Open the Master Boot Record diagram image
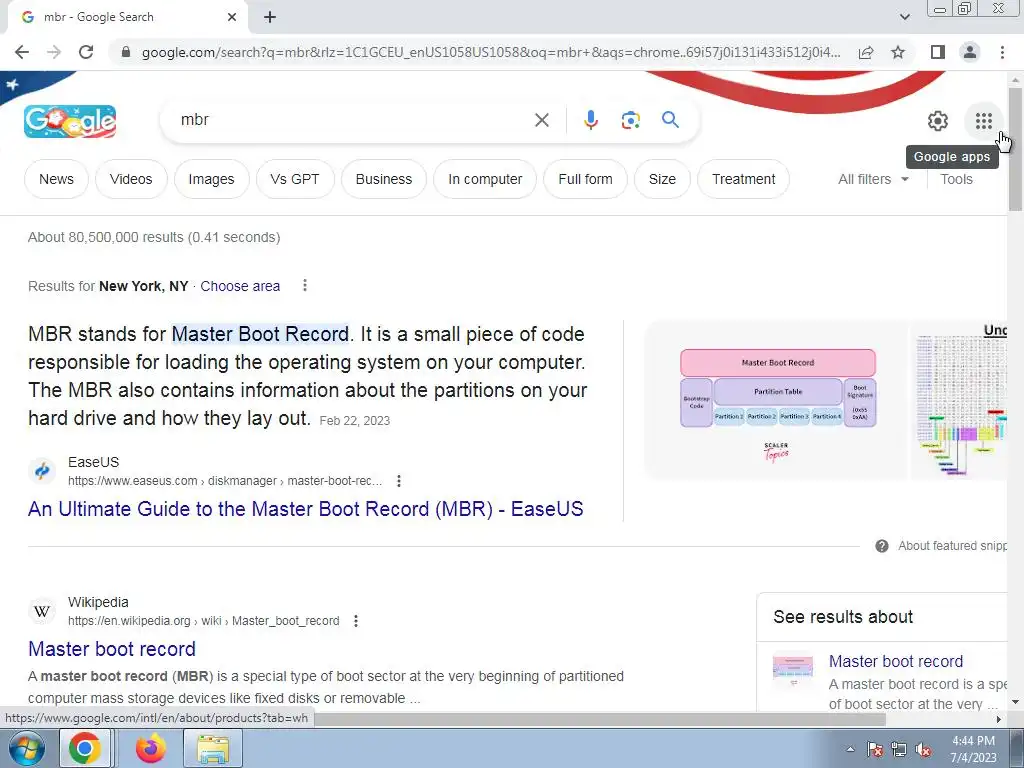The image size is (1024, 768). [777, 400]
